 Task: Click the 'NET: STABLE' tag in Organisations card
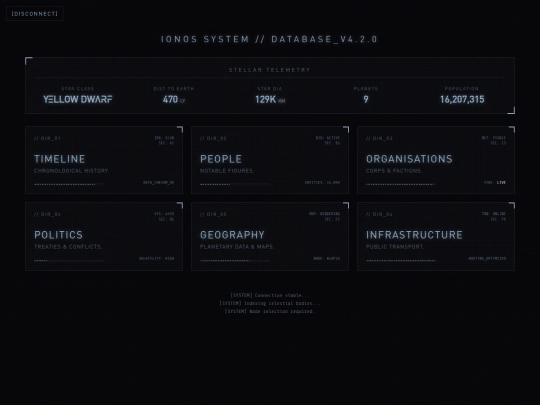(x=494, y=138)
